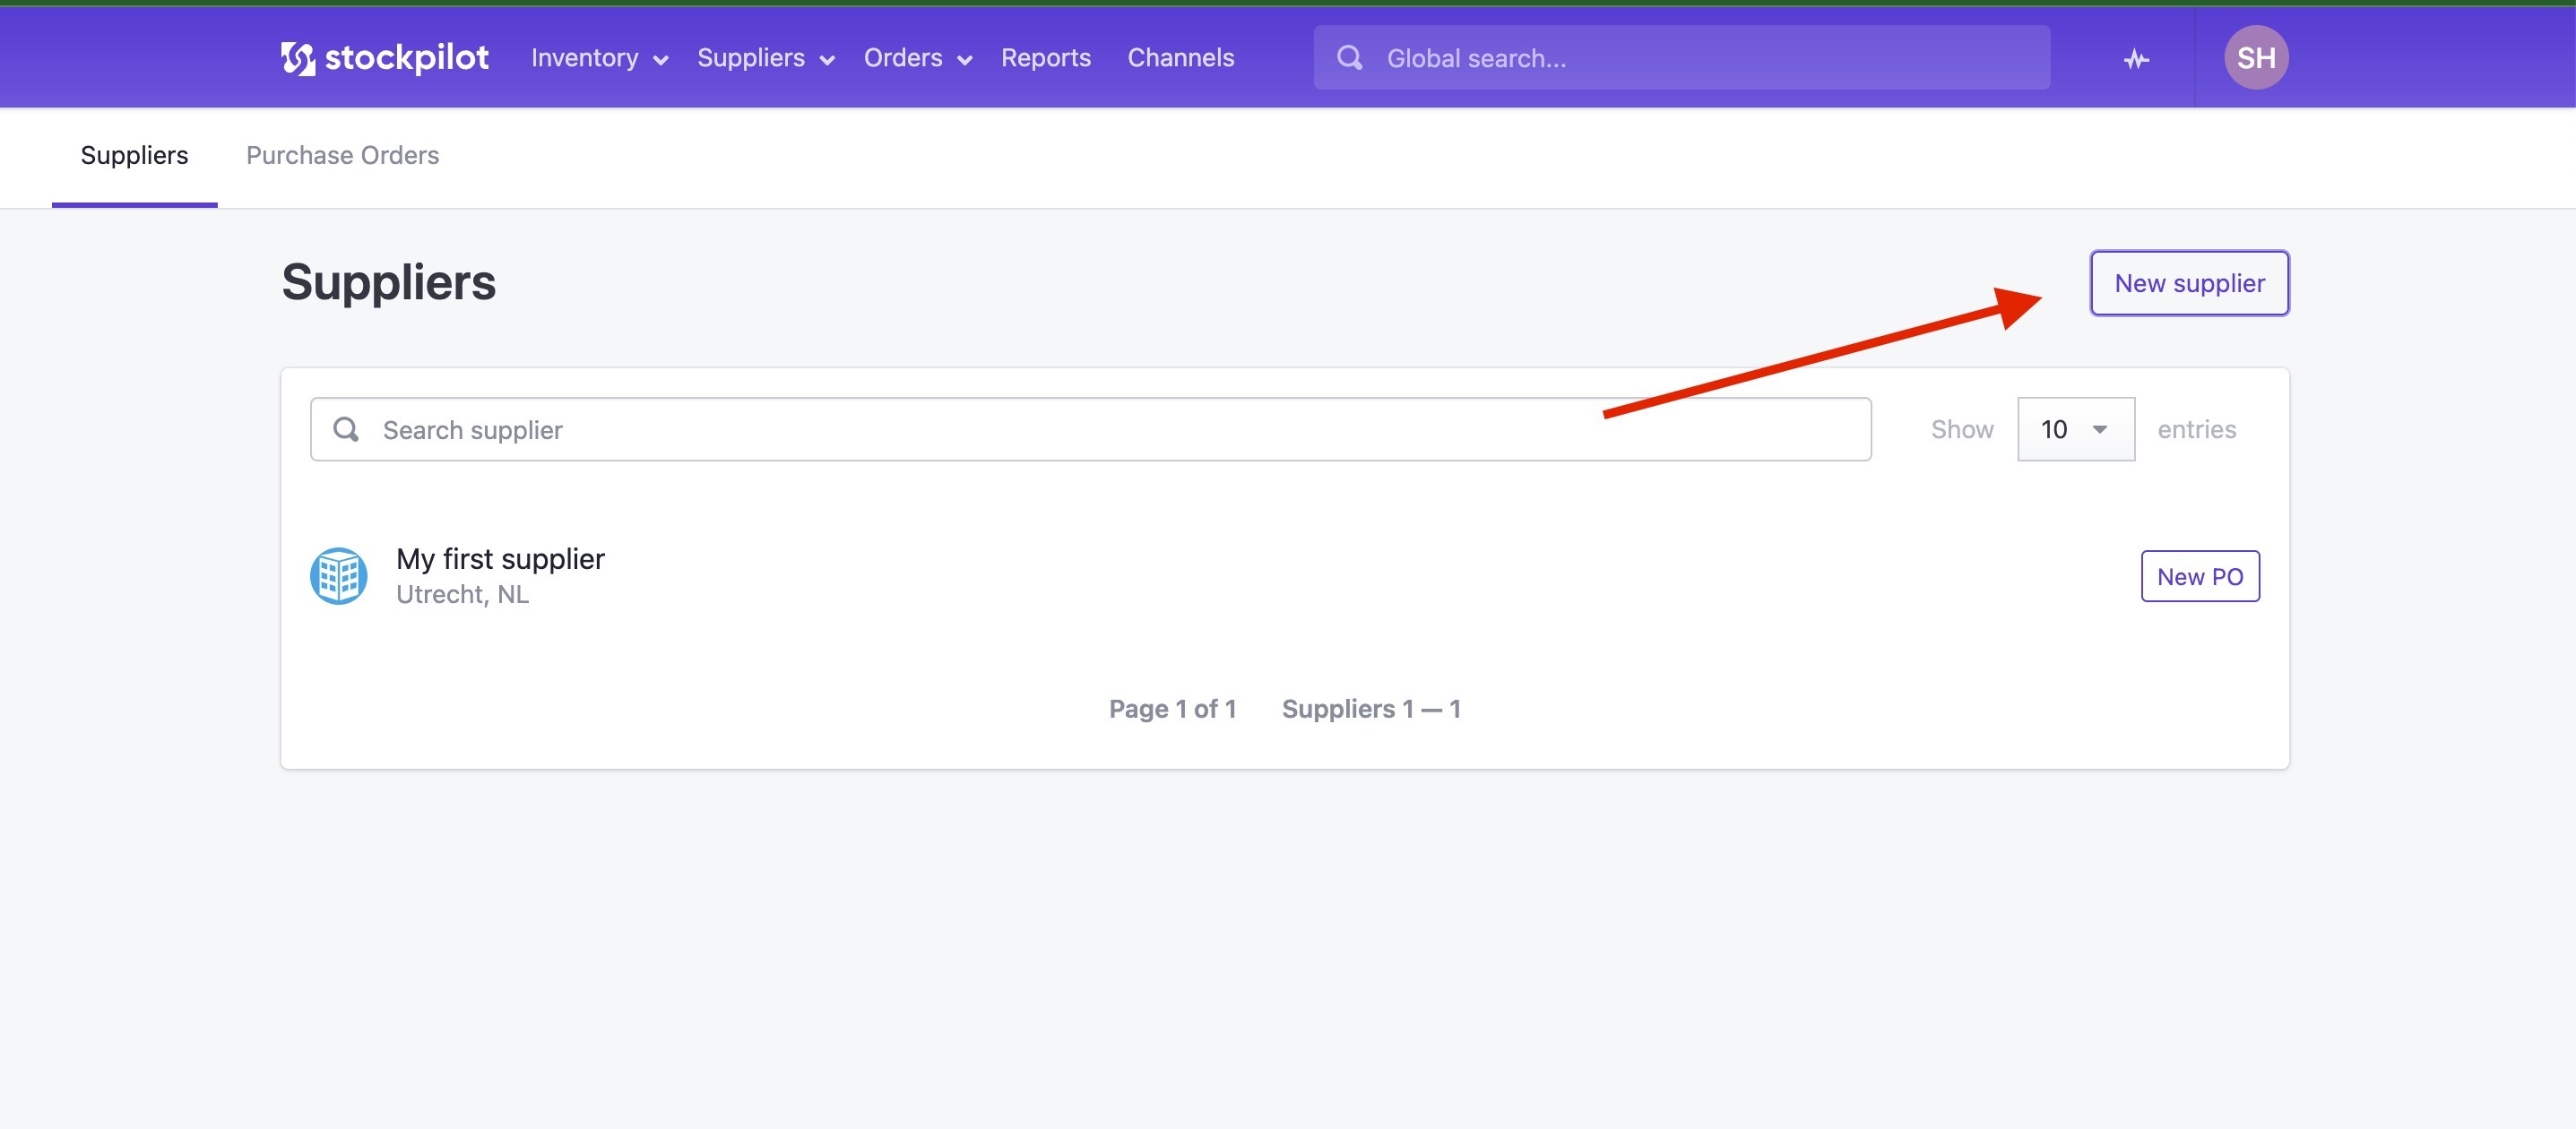2576x1129 pixels.
Task: Open the activity pulse icon
Action: (2136, 59)
